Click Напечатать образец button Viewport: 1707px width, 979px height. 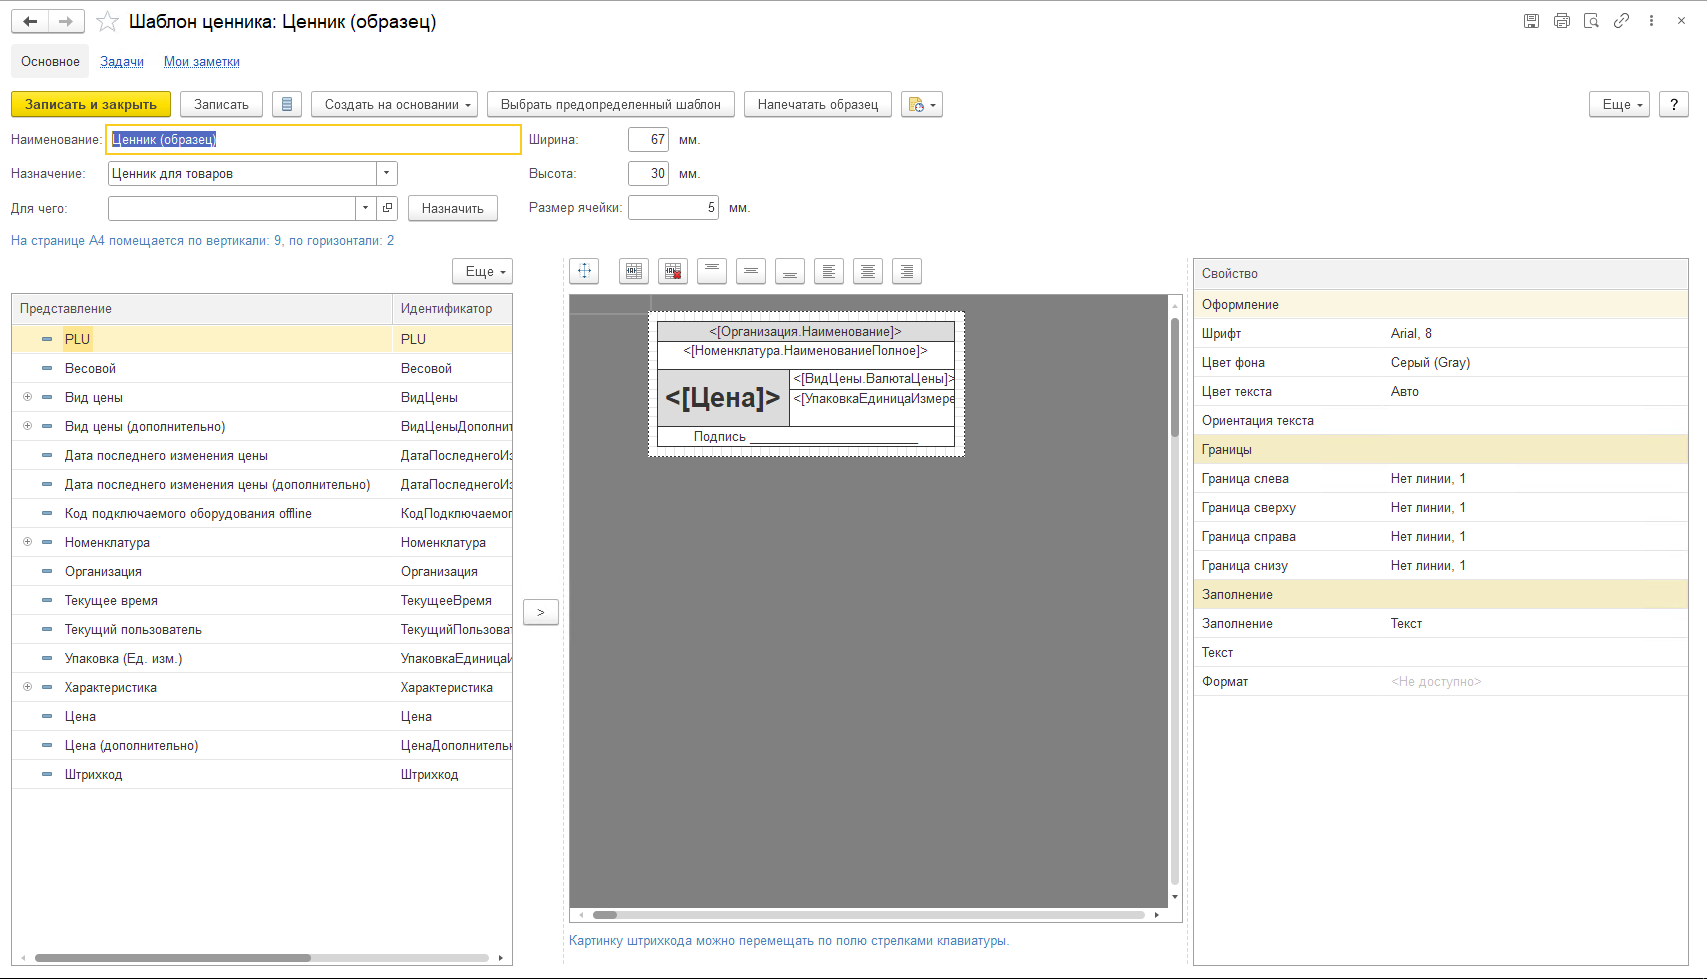[818, 104]
